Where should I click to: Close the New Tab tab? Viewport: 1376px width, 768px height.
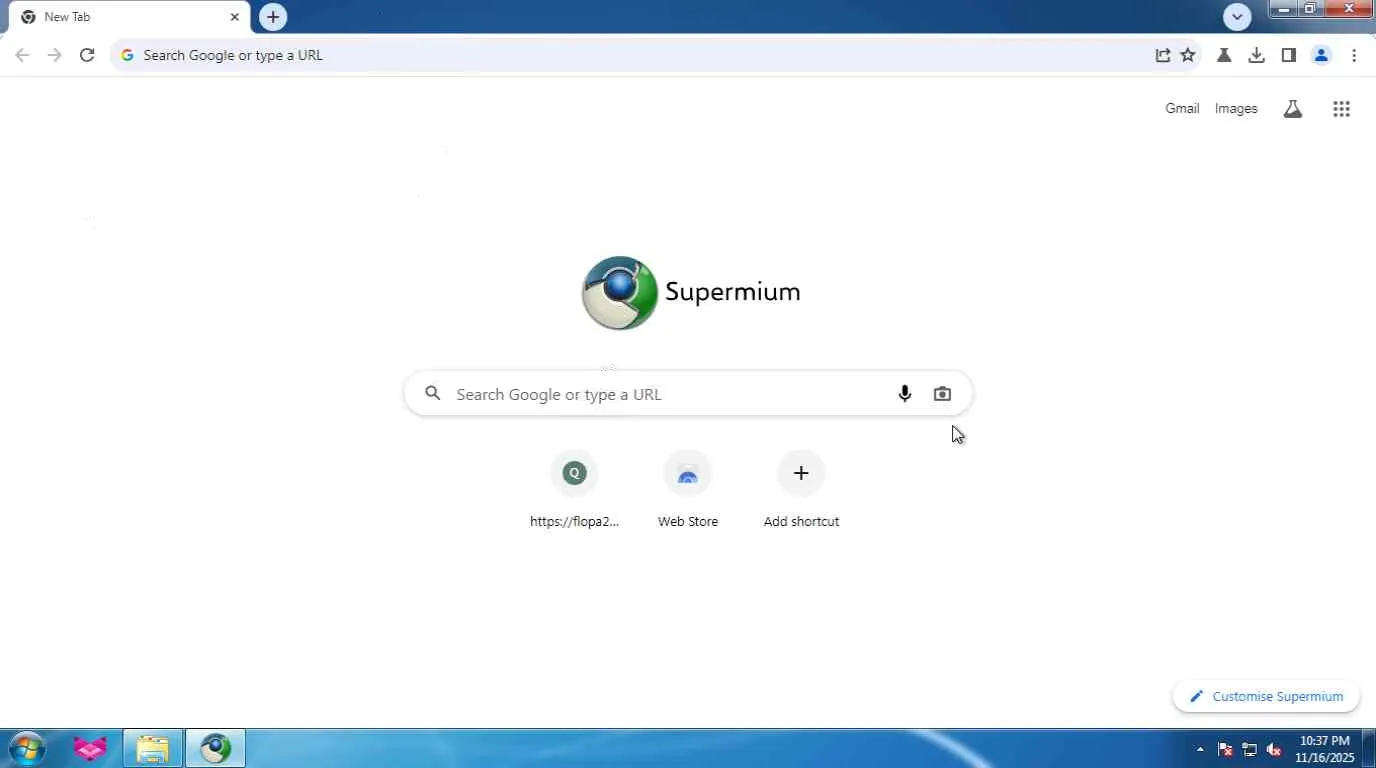click(x=235, y=17)
